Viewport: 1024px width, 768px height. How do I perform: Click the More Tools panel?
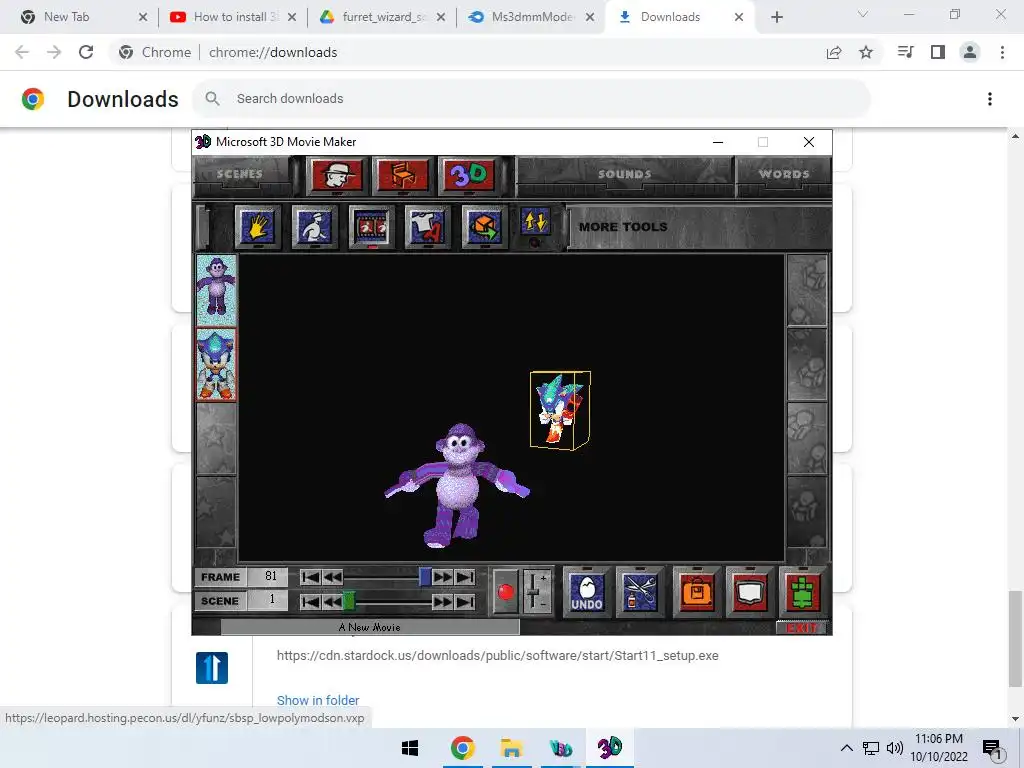pos(699,227)
